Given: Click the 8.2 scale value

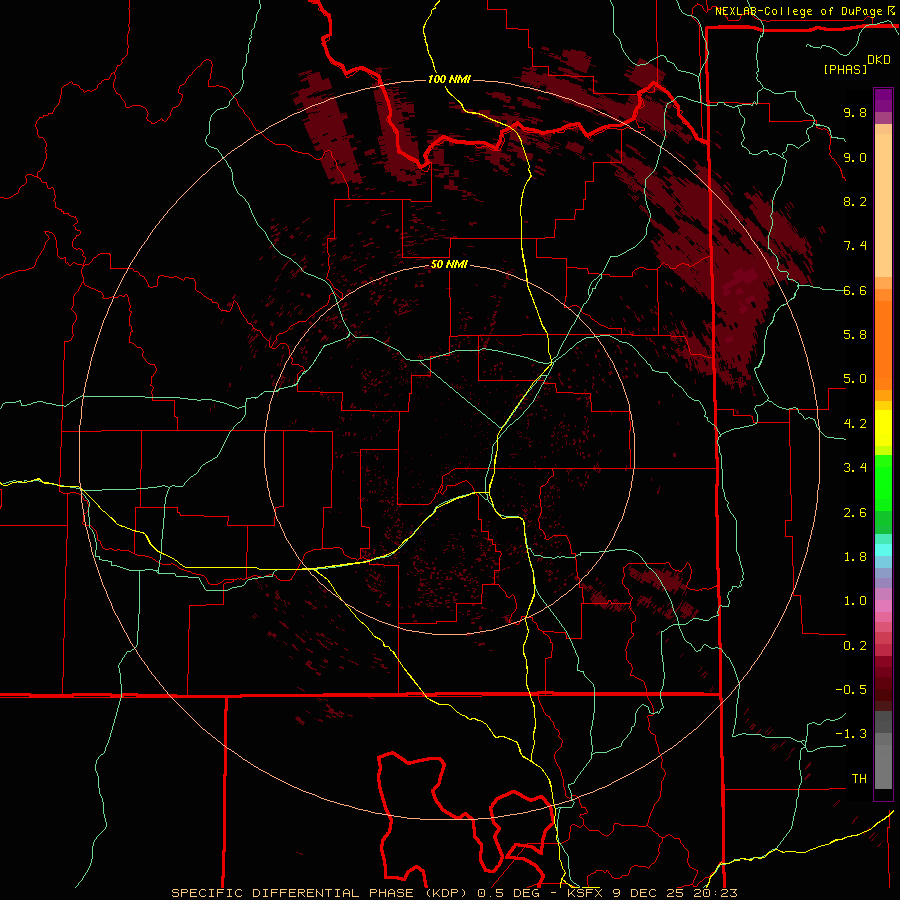Looking at the screenshot, I should coord(855,201).
